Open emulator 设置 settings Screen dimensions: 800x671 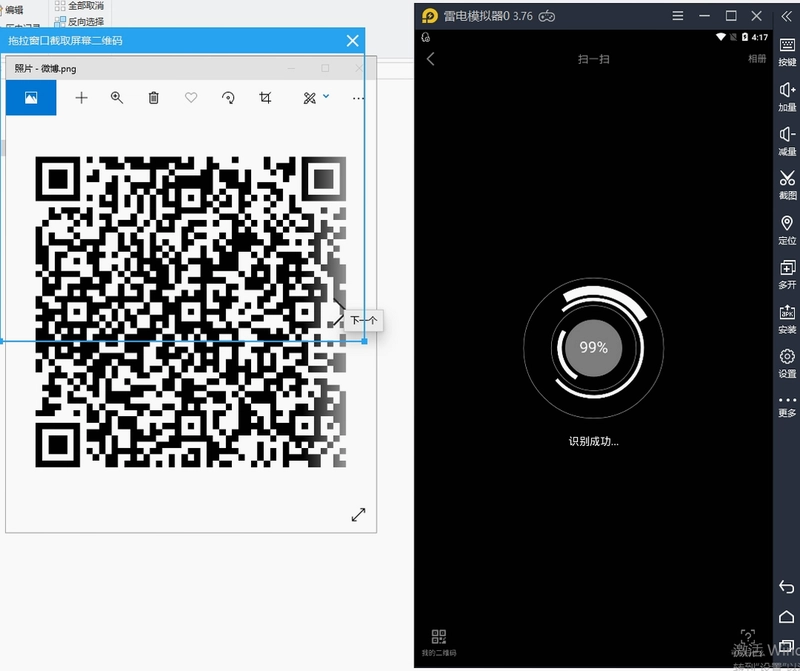click(x=787, y=363)
